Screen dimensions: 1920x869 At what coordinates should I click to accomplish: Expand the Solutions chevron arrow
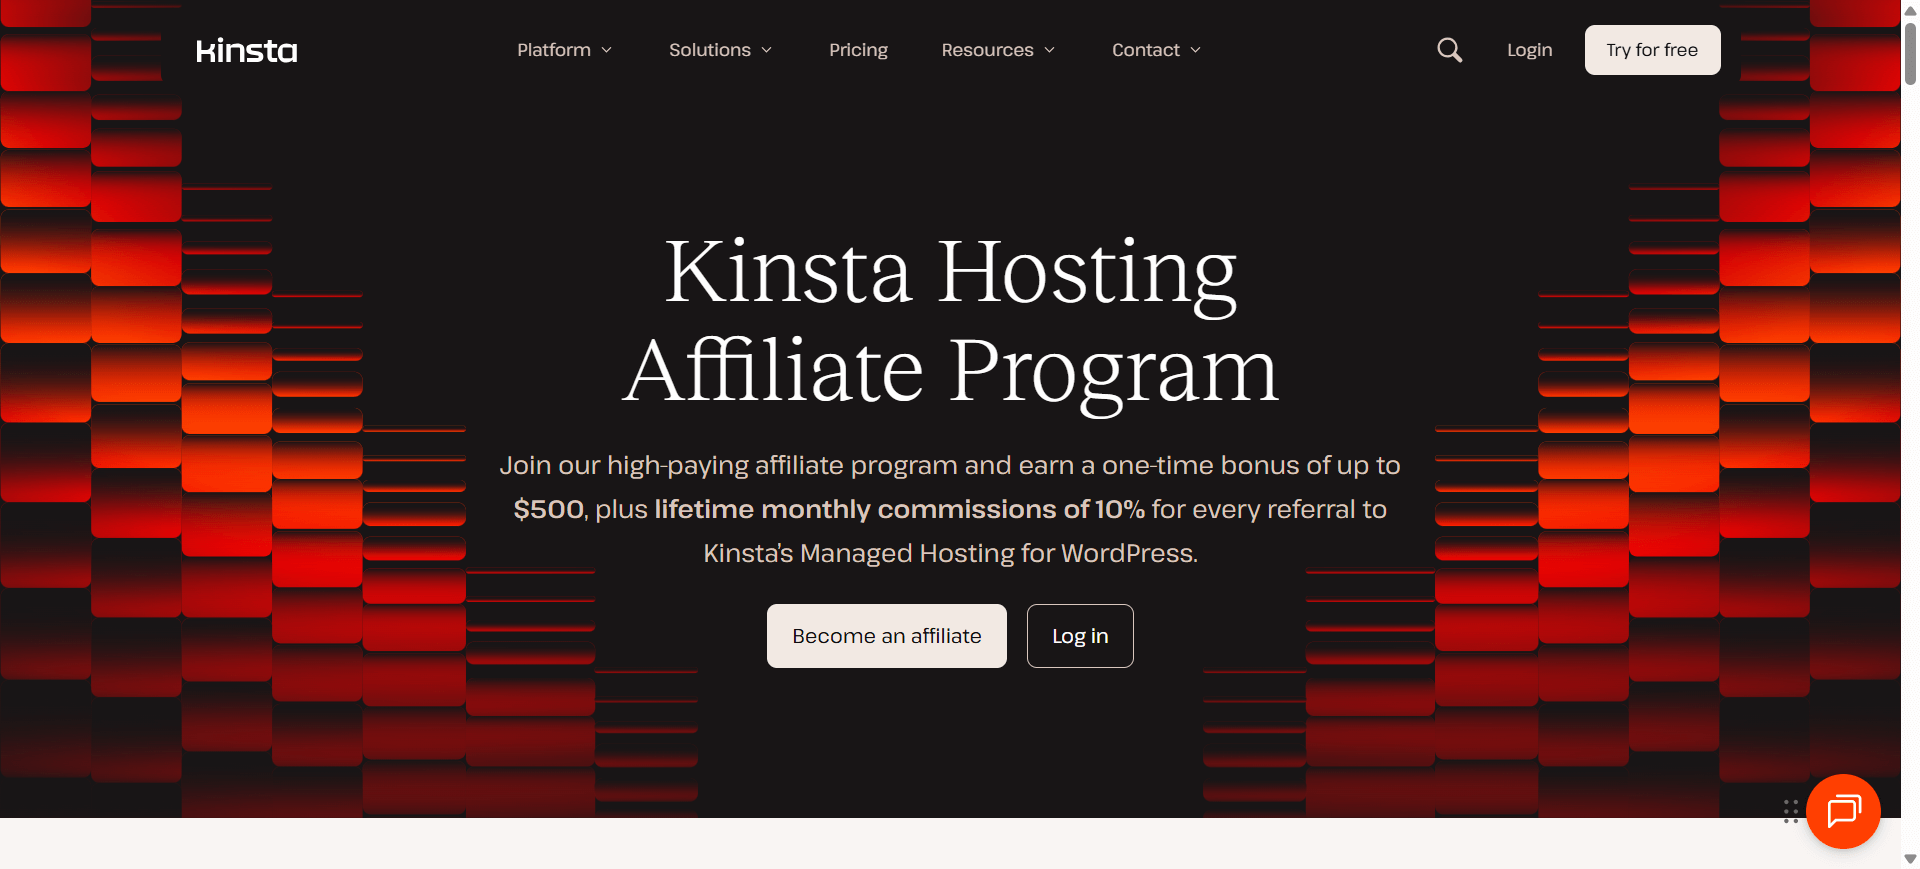[x=766, y=50]
